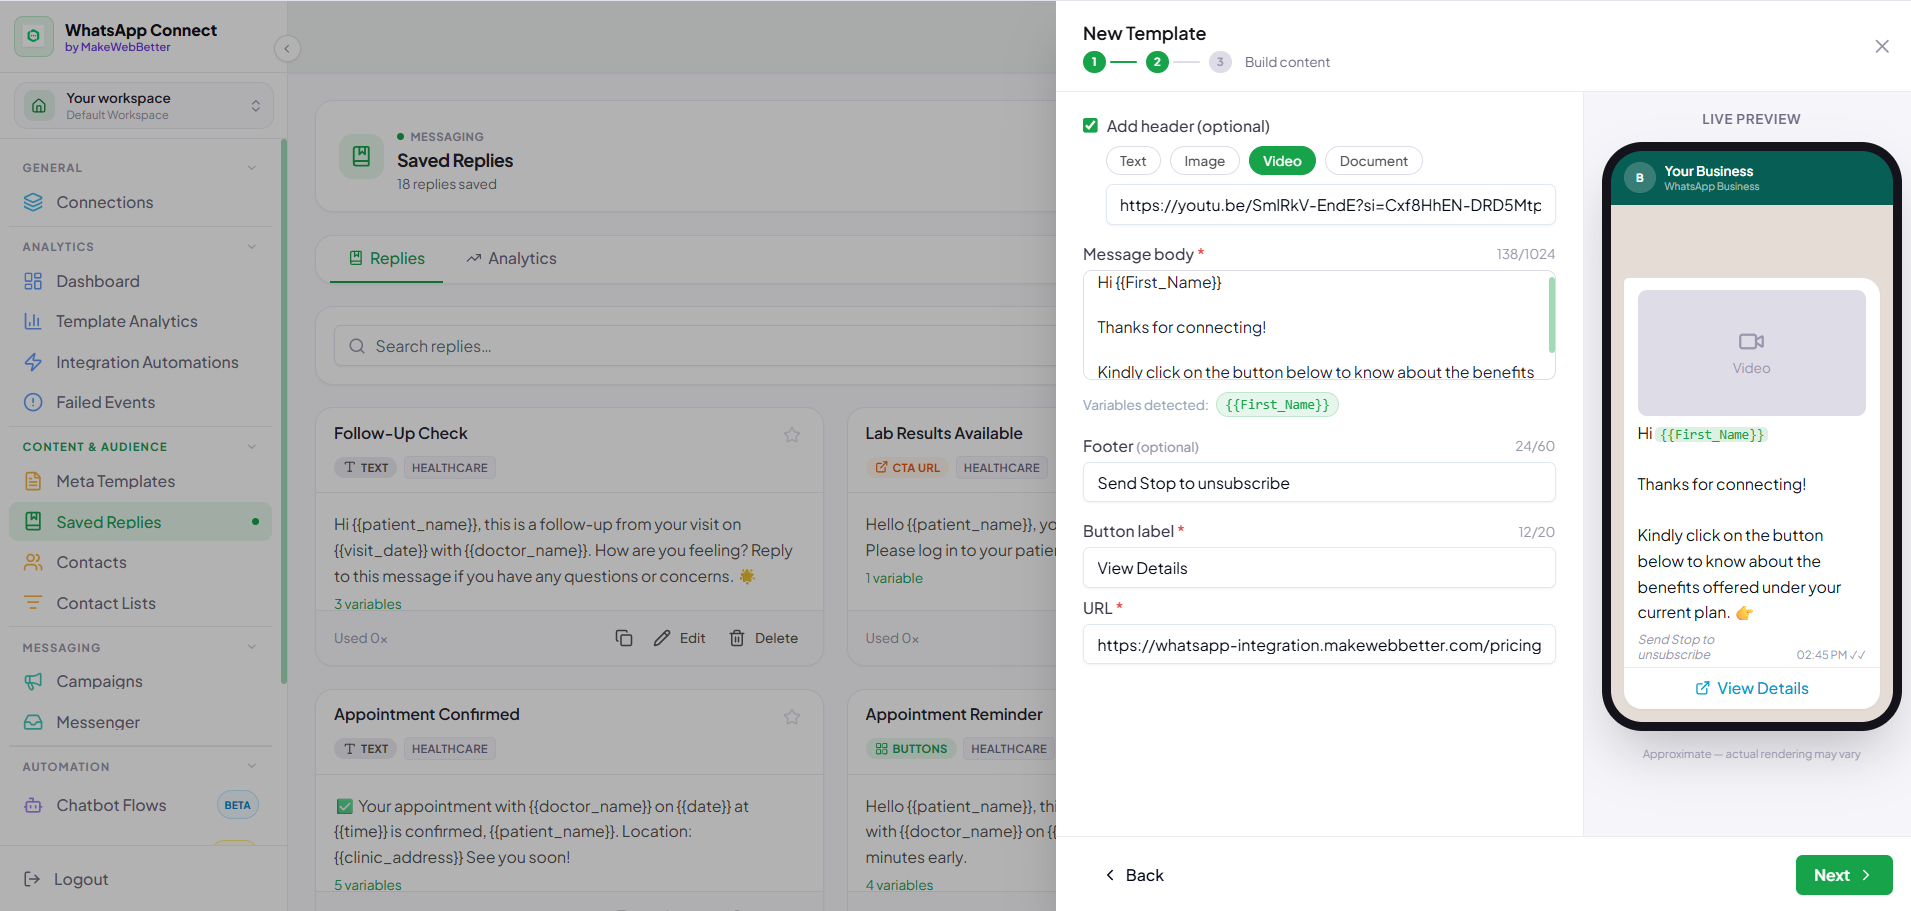Delete the Follow-Up Check reply
1911x911 pixels.
click(x=764, y=638)
